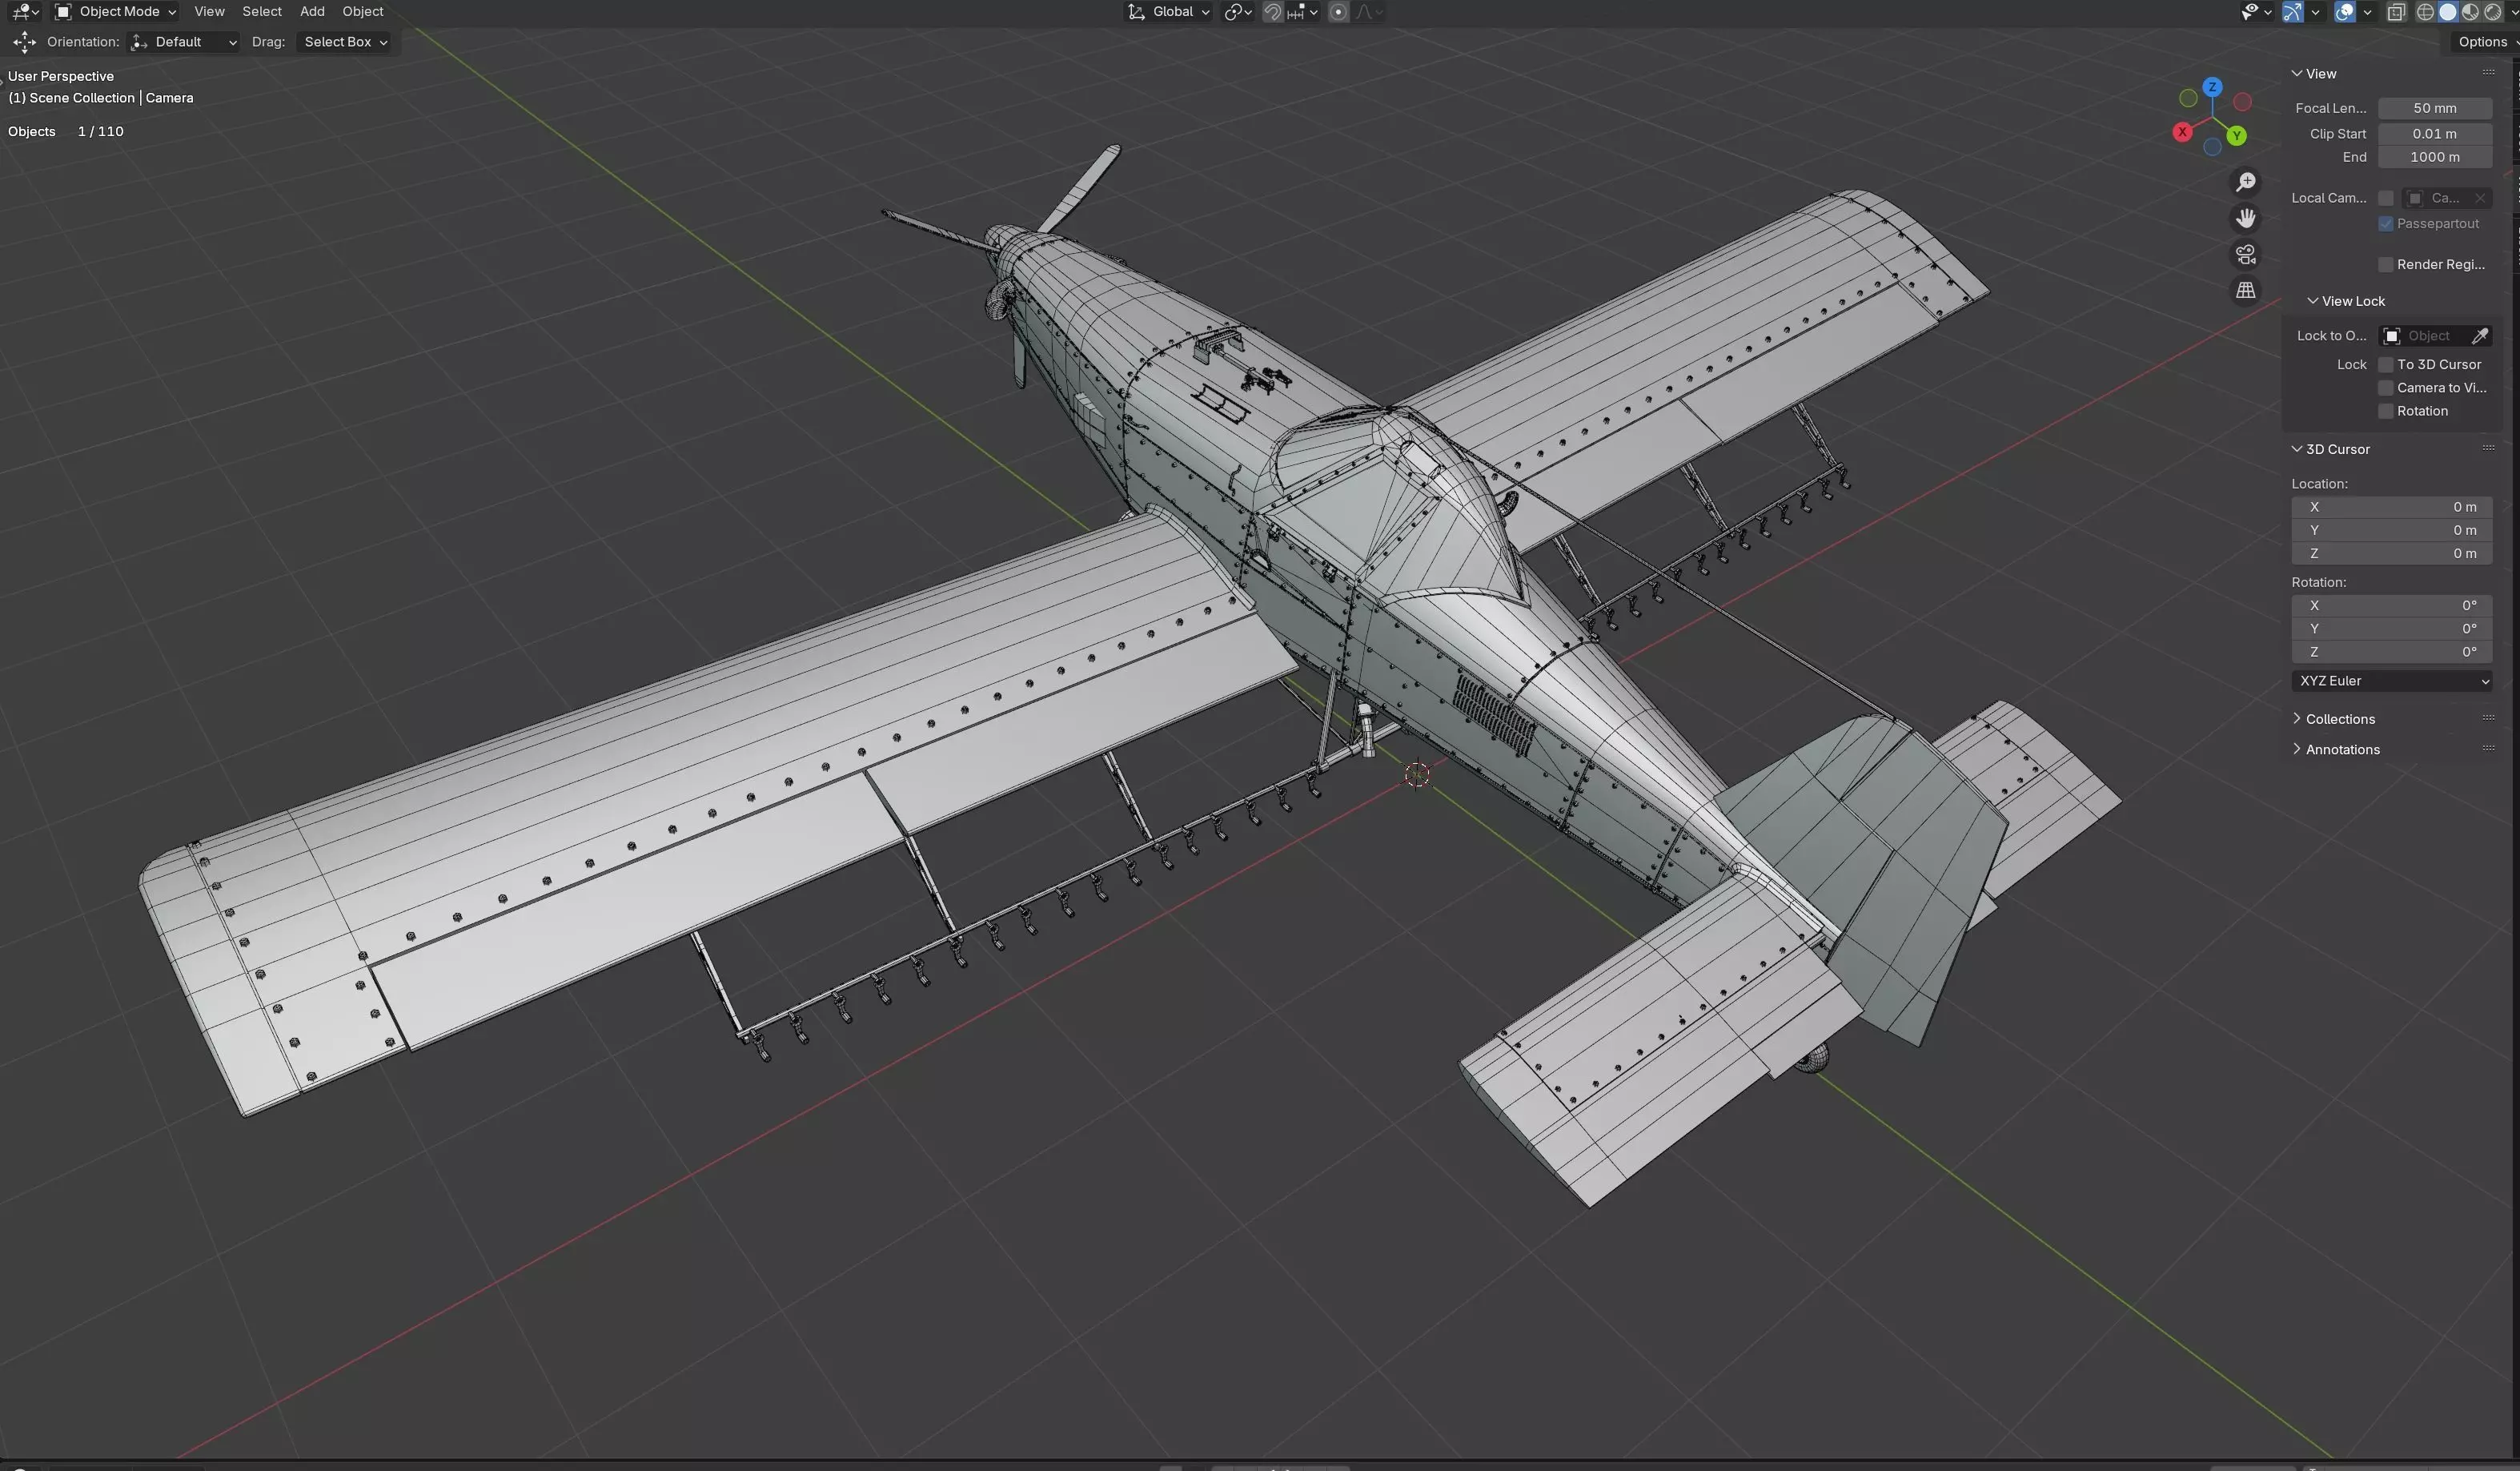Enable the Rotation lock checkbox

coord(2386,411)
